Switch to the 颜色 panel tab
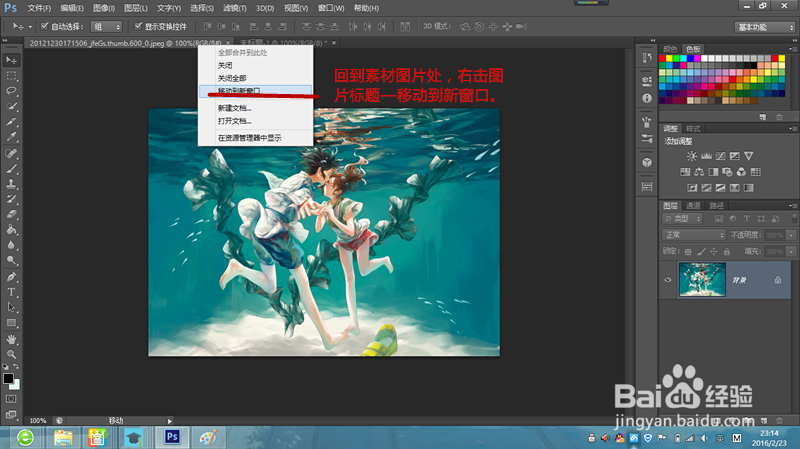The height and width of the screenshot is (449, 800). (670, 49)
